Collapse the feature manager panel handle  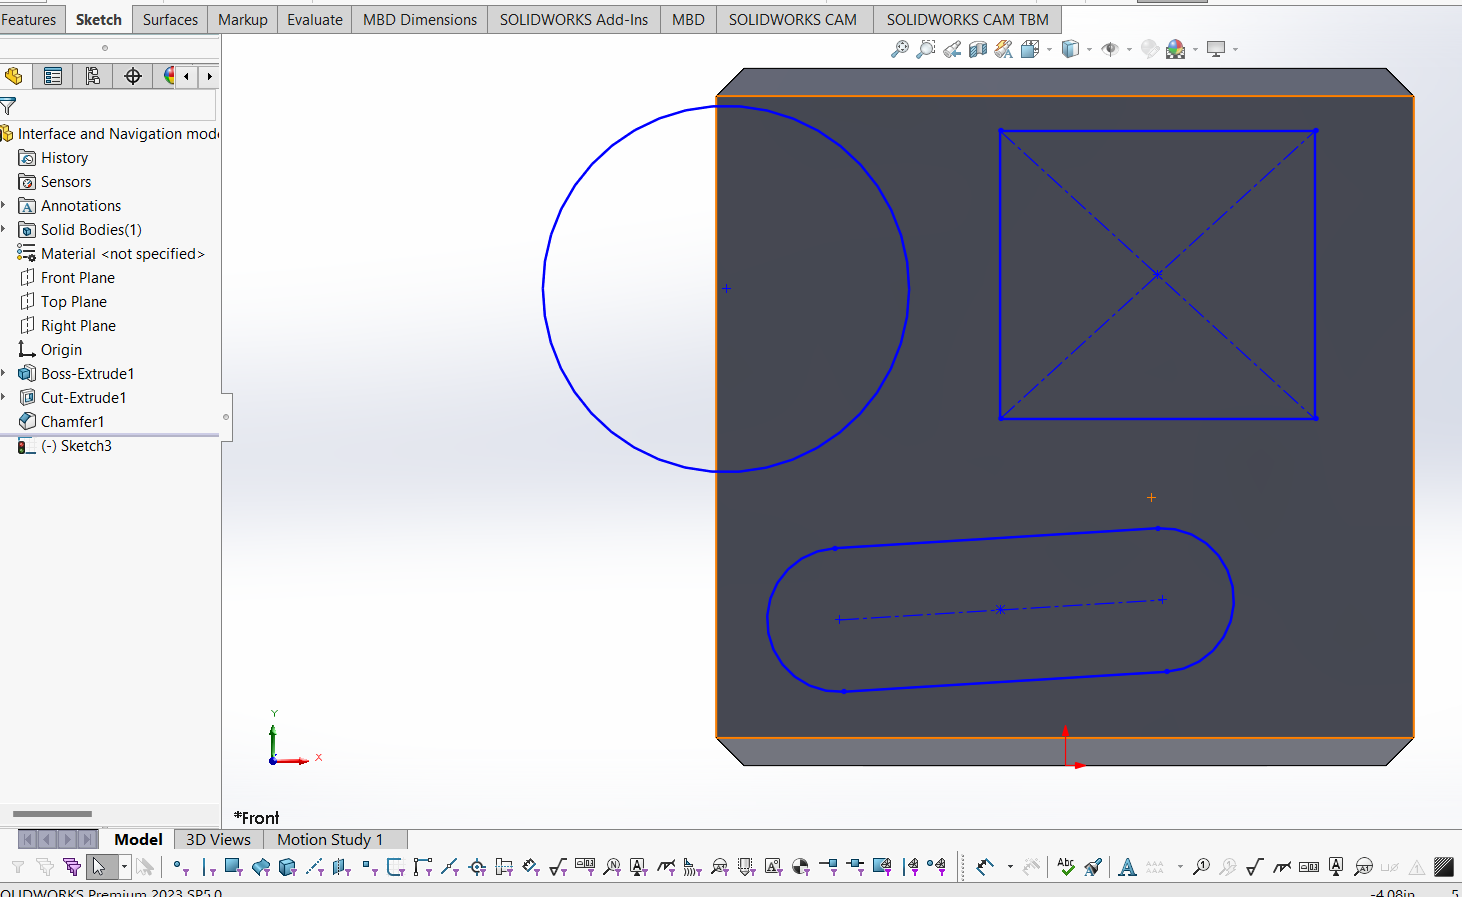[x=226, y=417]
